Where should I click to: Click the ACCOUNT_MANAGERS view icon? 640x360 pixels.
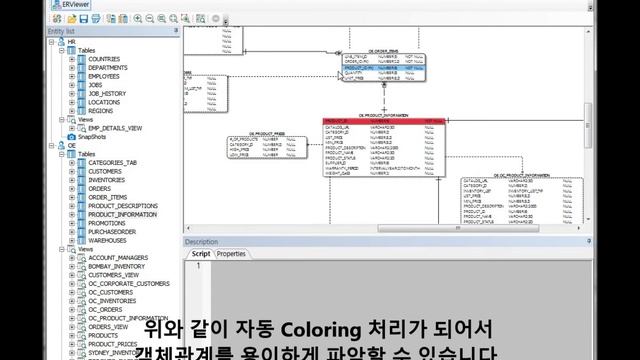(x=82, y=258)
